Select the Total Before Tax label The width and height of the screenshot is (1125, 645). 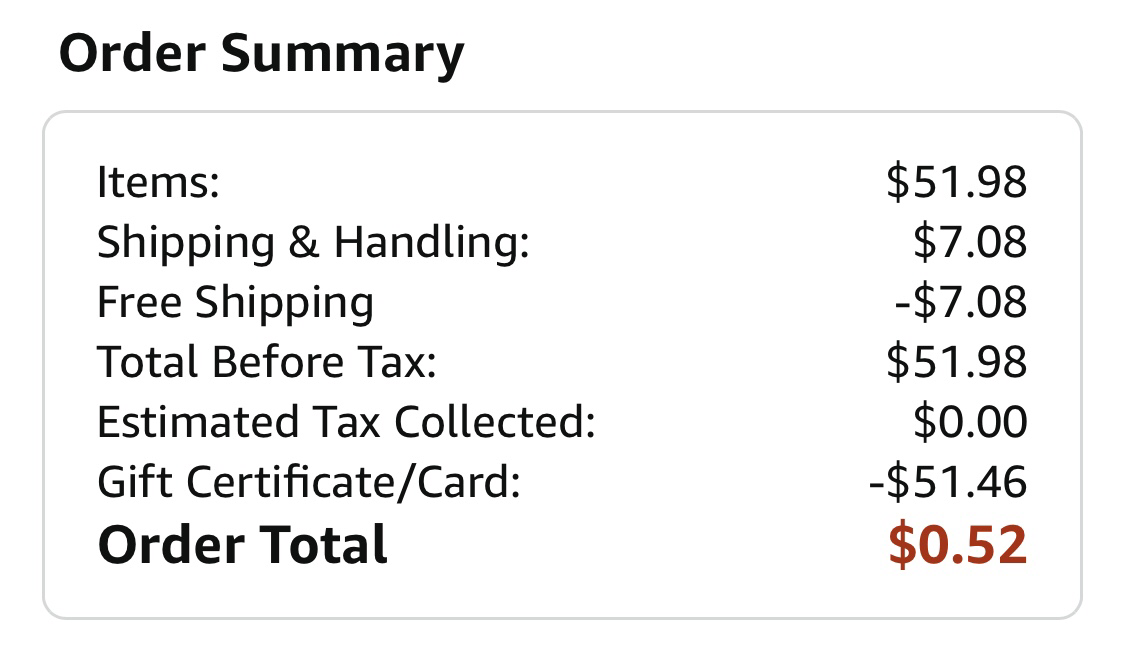[x=267, y=362]
